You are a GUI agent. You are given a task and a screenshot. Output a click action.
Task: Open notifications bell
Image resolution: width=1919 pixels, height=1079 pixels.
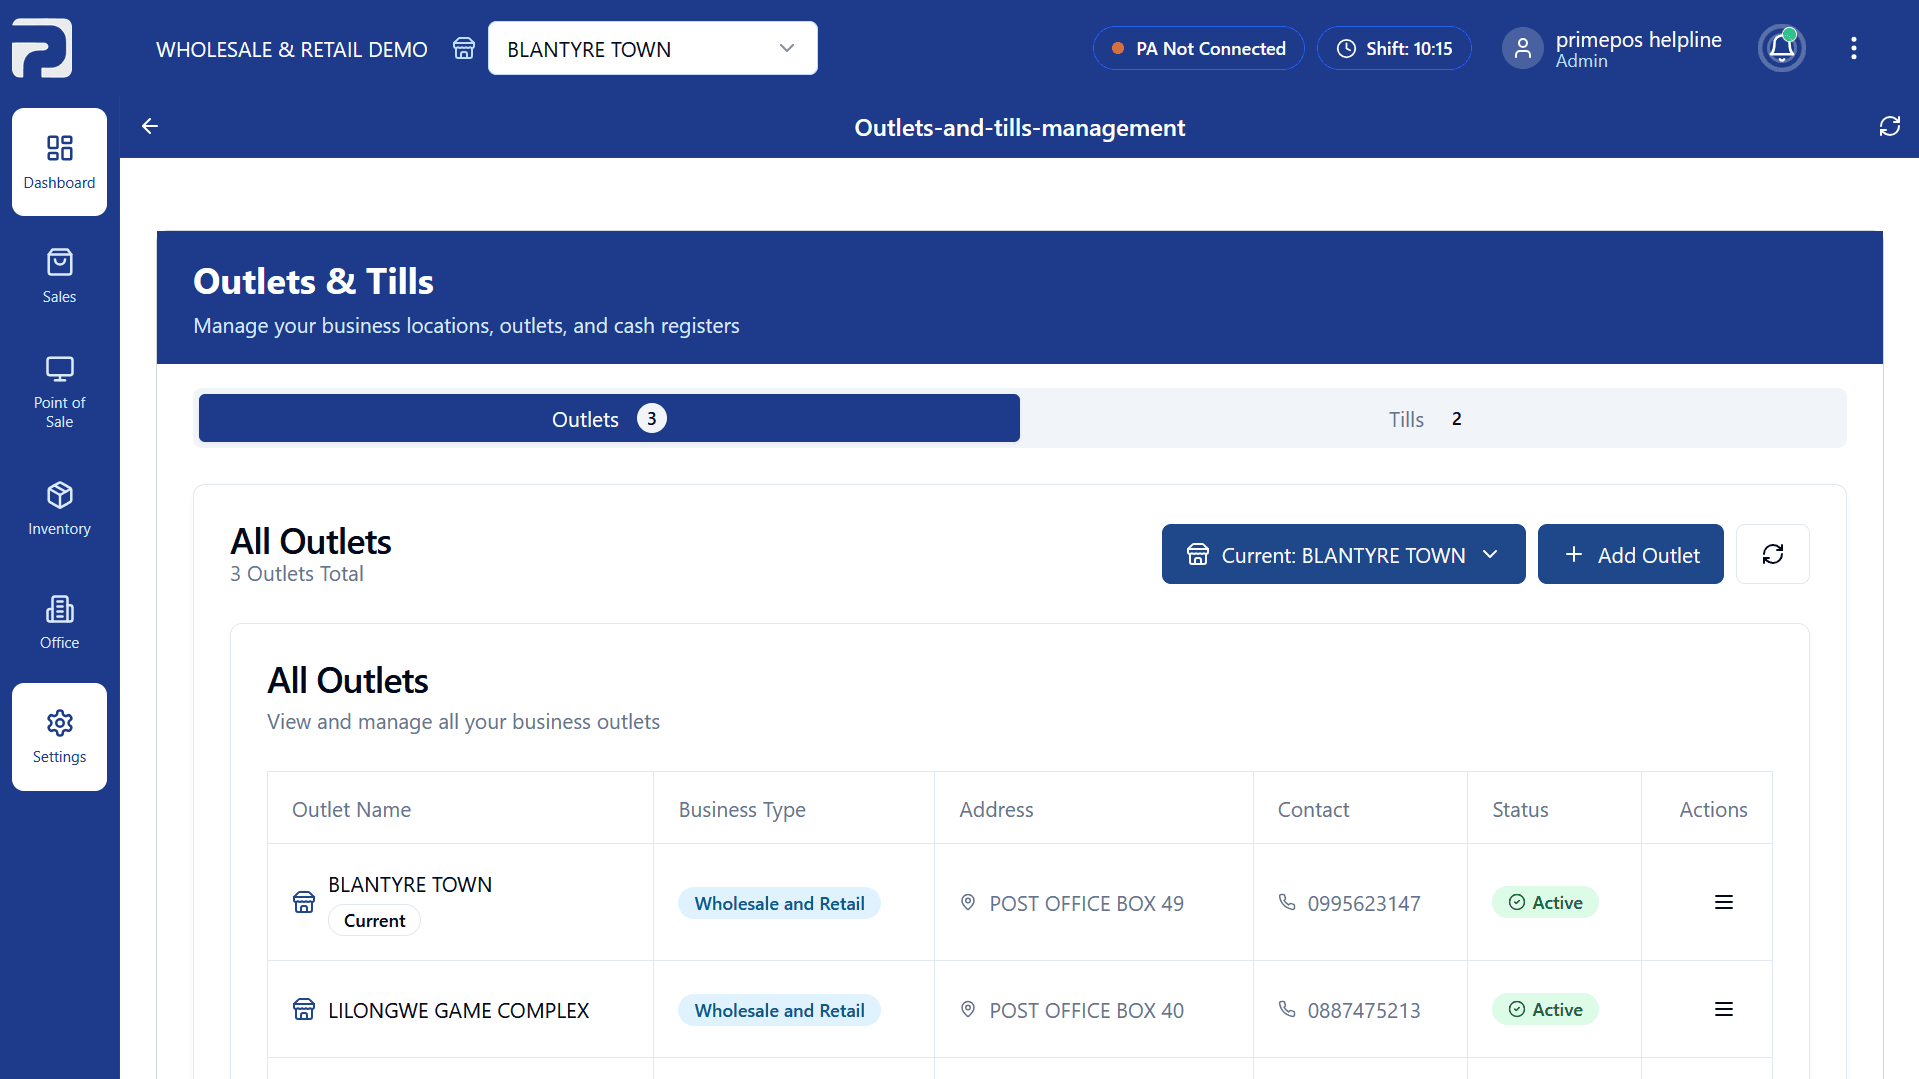click(x=1781, y=48)
